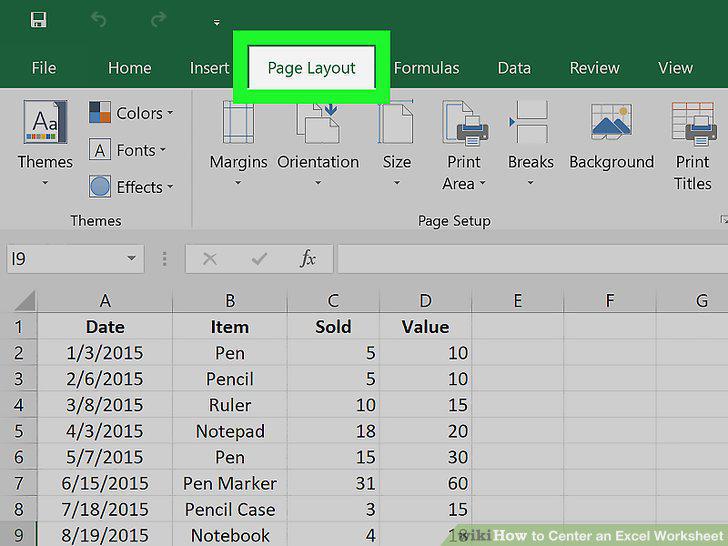The image size is (728, 546).
Task: Click the Ruler cell
Action: click(x=230, y=405)
